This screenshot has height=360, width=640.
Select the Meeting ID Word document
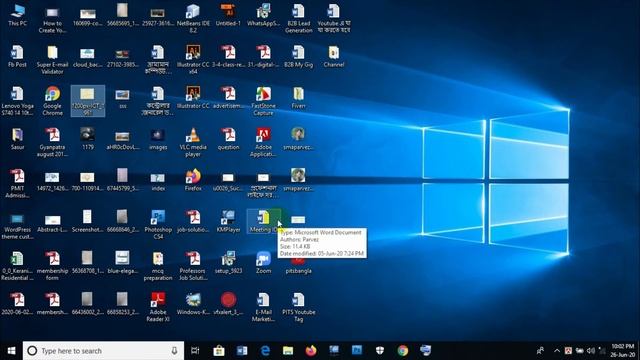pyautogui.click(x=263, y=221)
